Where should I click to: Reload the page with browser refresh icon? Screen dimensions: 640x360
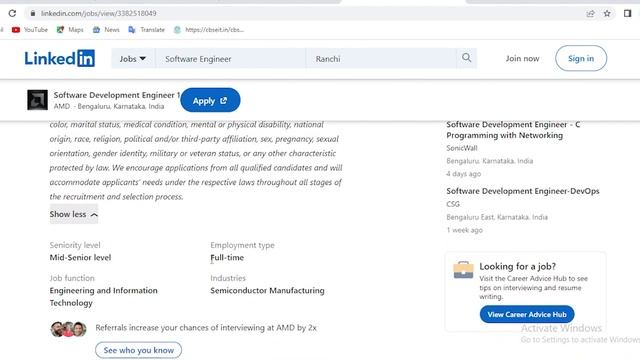[12, 13]
